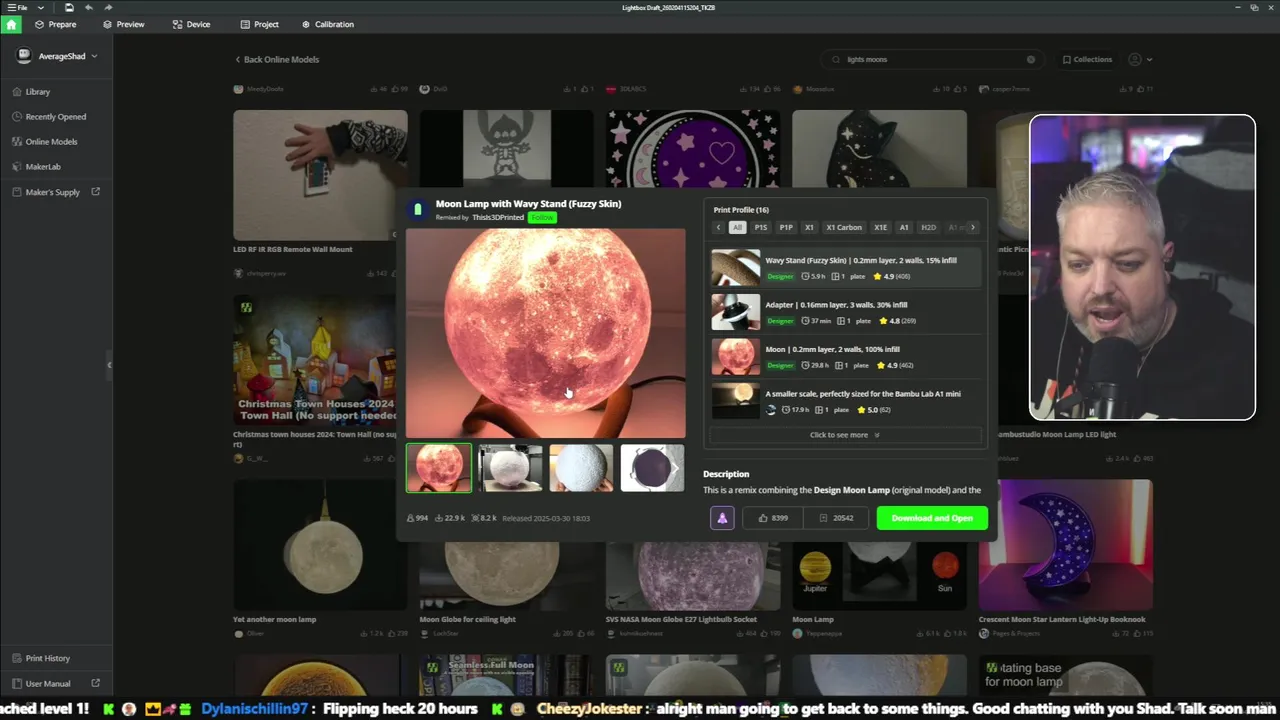
Task: Like the model with 8399 thumbs-up
Action: point(773,518)
